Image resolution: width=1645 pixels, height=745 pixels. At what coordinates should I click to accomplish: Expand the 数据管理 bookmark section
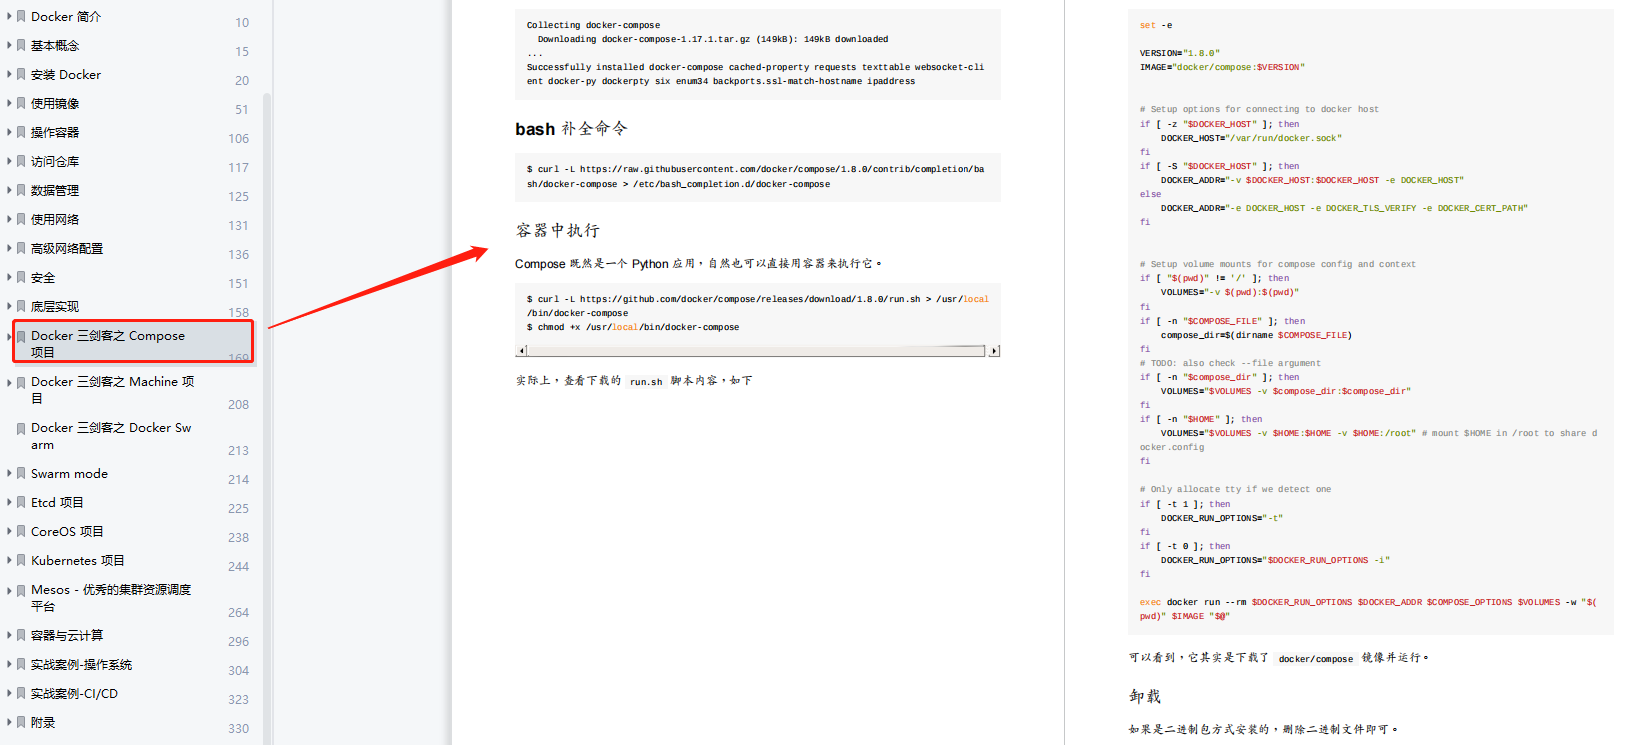point(9,191)
